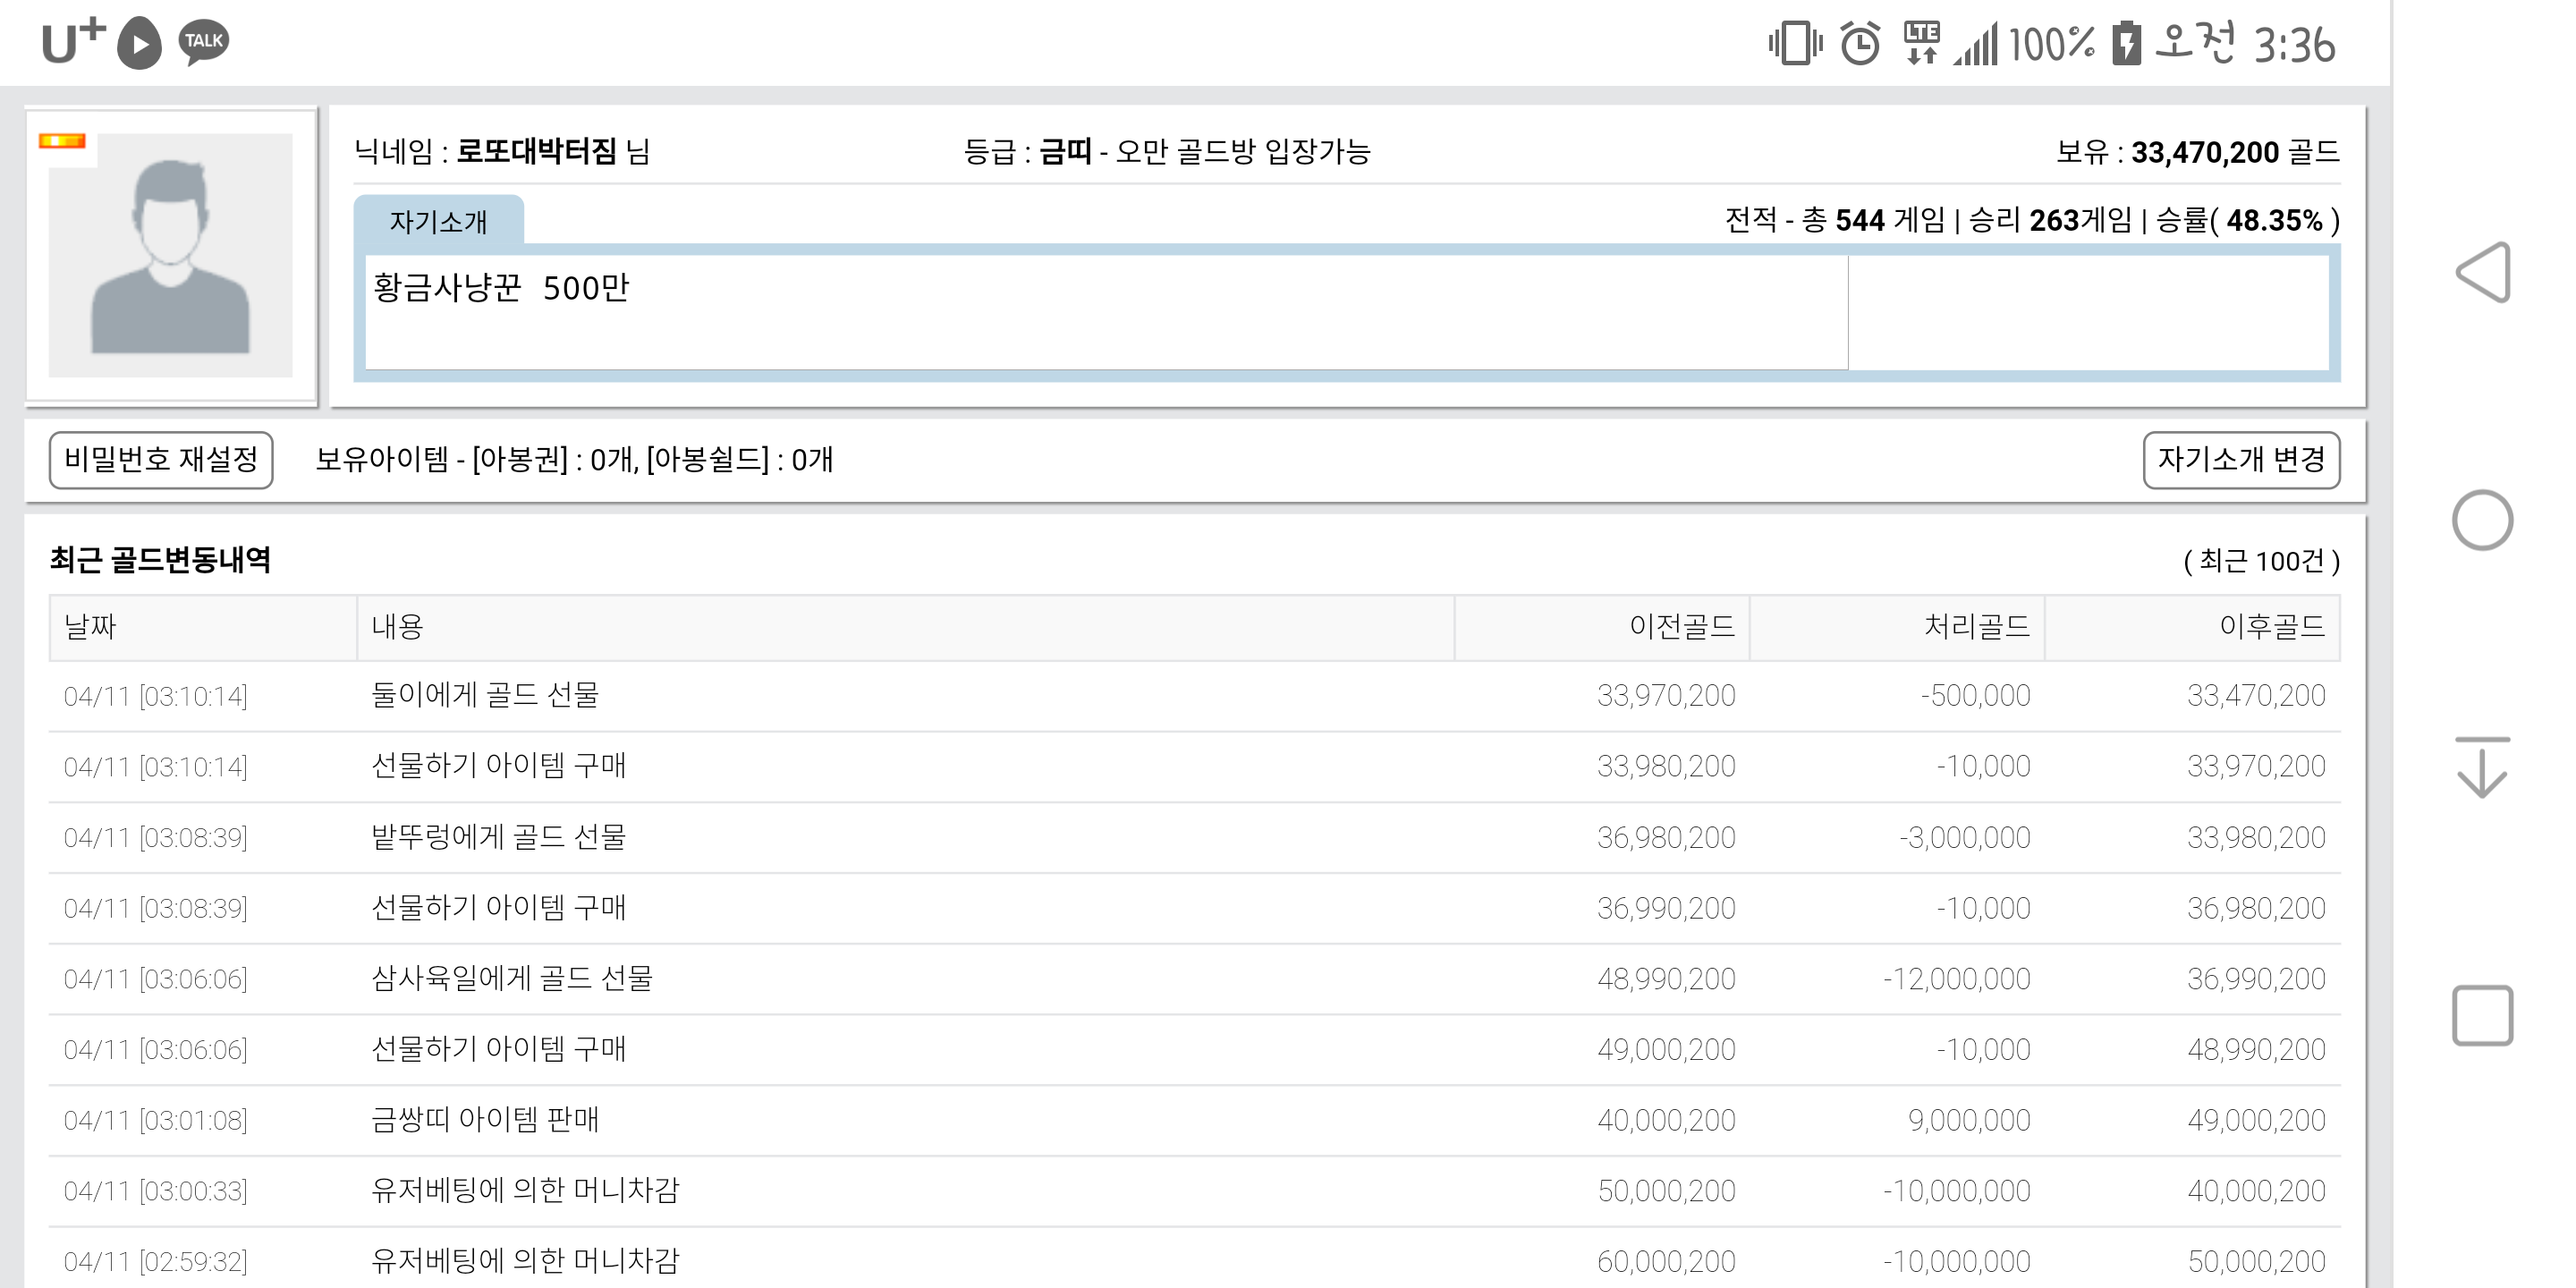
Task: Open recent apps square icon
Action: (2482, 1016)
